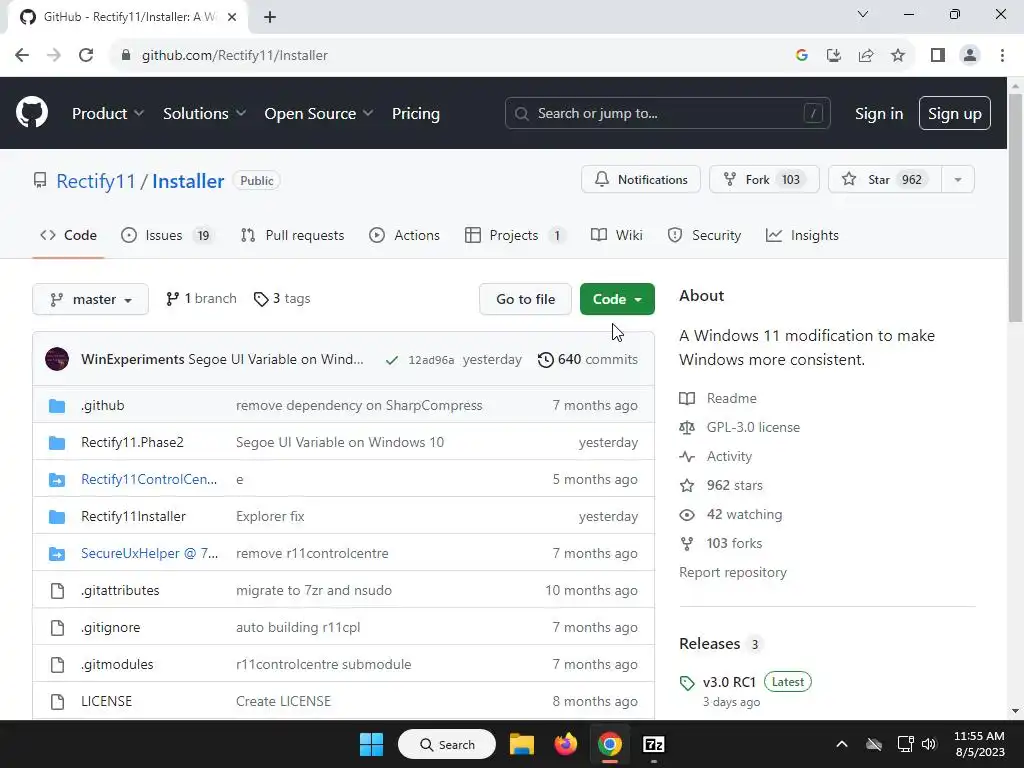Image resolution: width=1024 pixels, height=768 pixels.
Task: Open the Pull requests tab
Action: [293, 235]
